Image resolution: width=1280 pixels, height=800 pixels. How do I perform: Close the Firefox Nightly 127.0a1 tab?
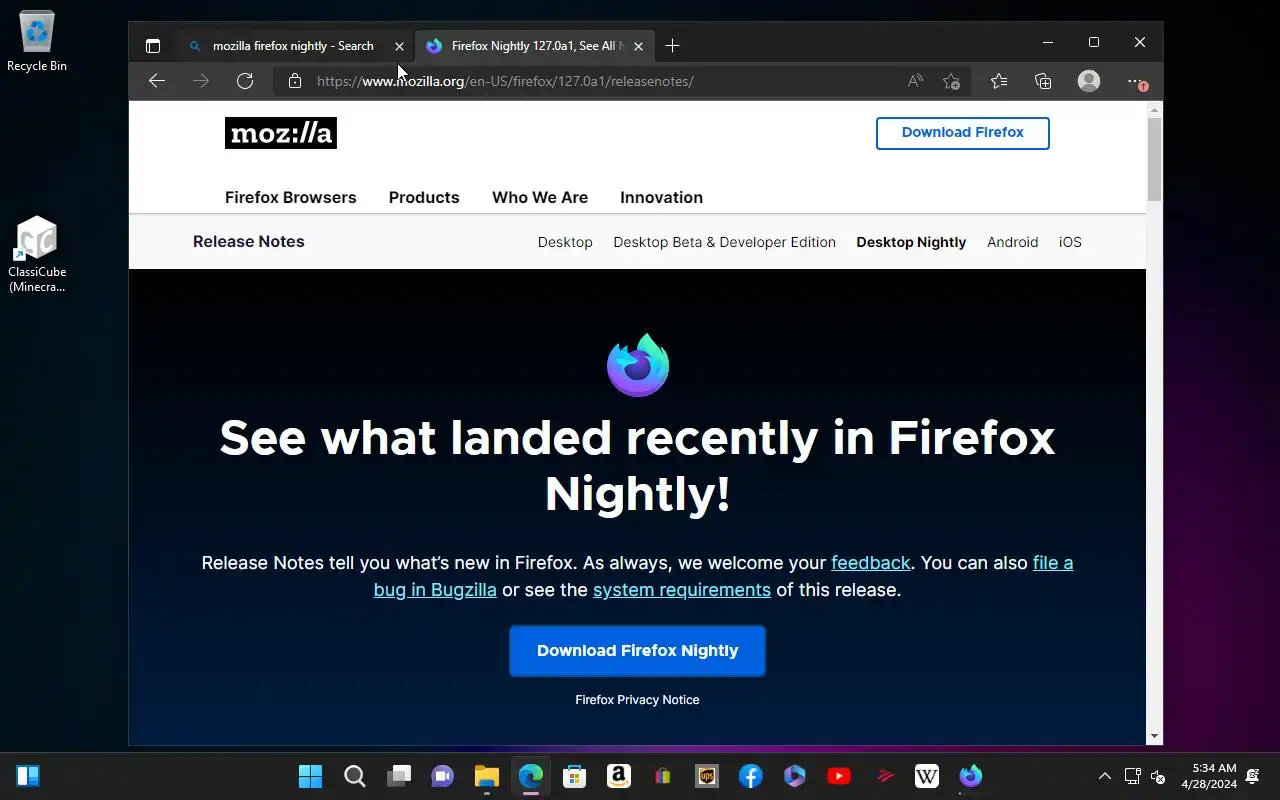pyautogui.click(x=638, y=46)
